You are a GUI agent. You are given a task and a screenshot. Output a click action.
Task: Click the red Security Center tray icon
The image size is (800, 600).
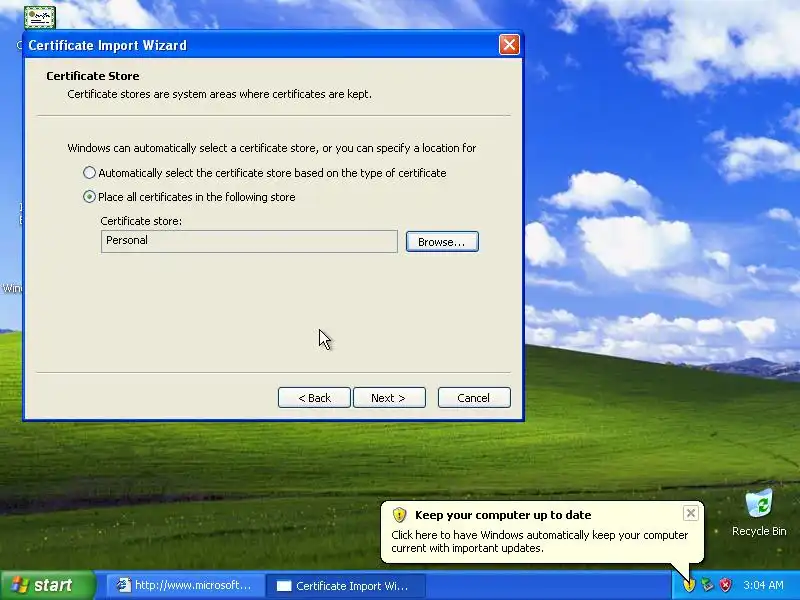pos(725,585)
